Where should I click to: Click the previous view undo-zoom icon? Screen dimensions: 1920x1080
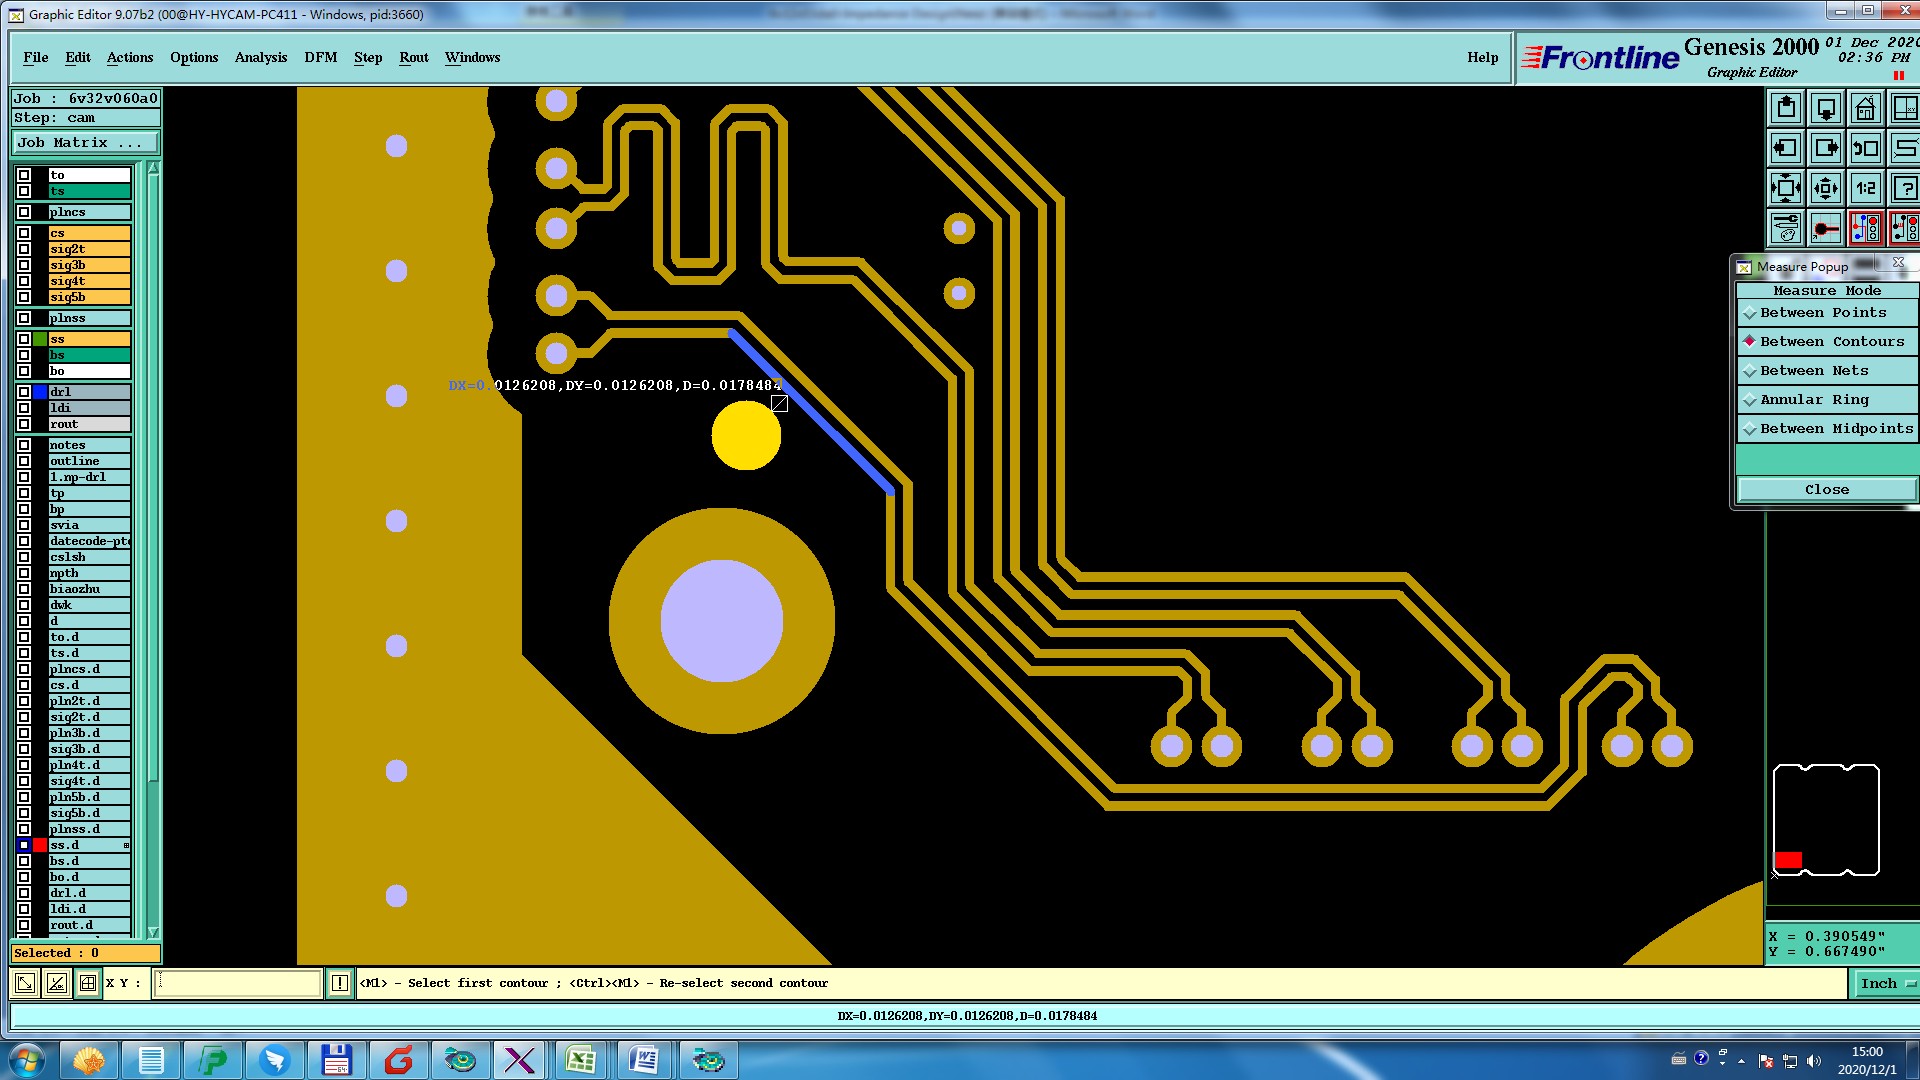click(1865, 148)
